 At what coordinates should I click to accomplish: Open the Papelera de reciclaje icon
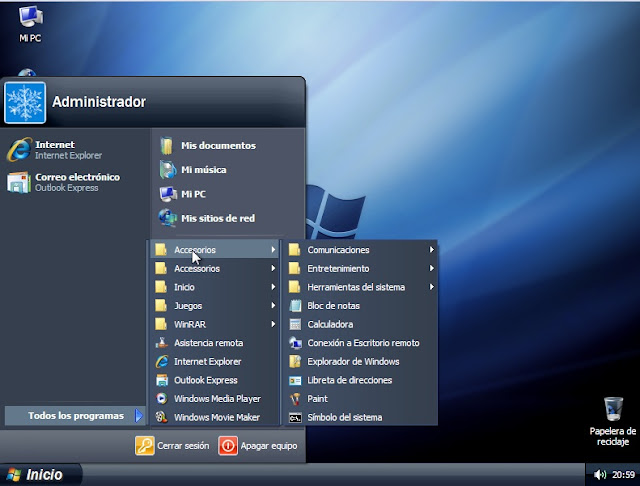(x=613, y=421)
